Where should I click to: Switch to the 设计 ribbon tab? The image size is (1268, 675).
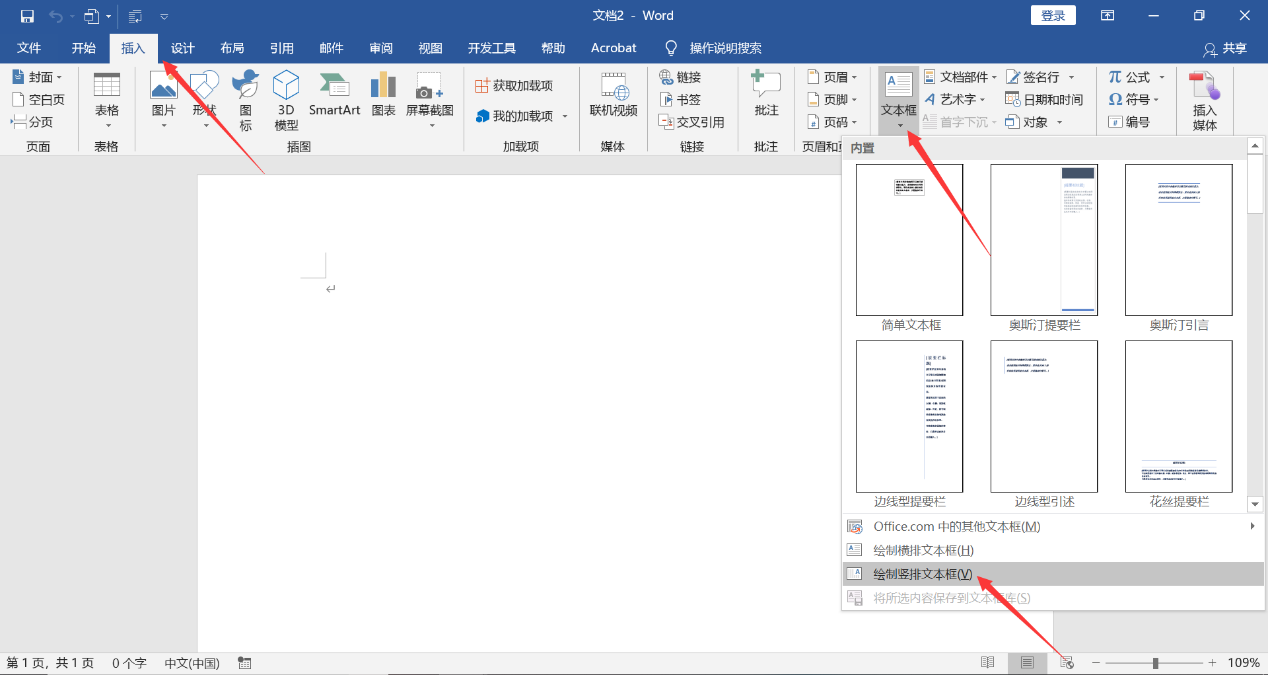pos(181,47)
